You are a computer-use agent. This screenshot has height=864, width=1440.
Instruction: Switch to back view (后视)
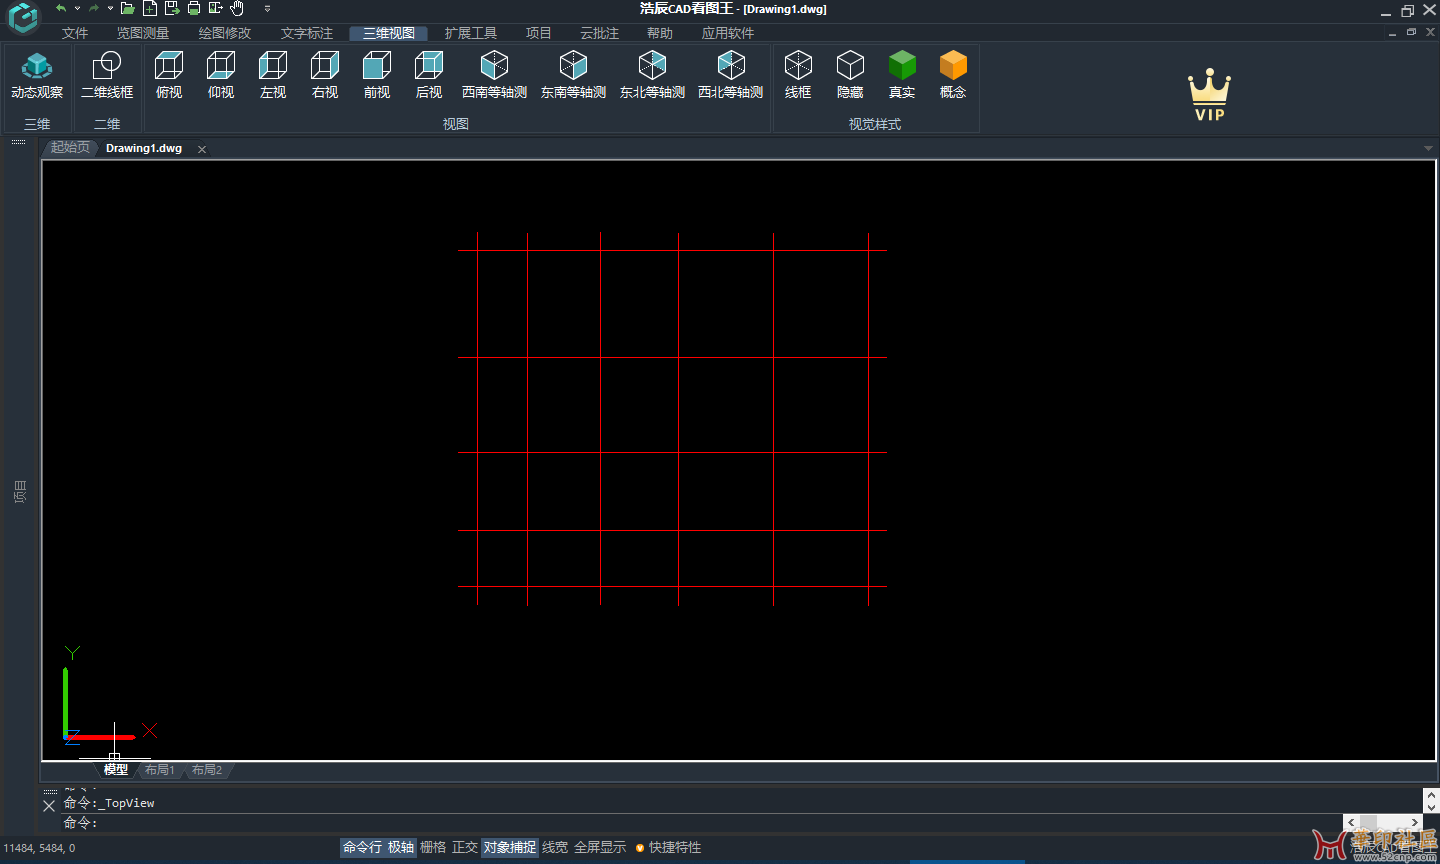[x=429, y=76]
